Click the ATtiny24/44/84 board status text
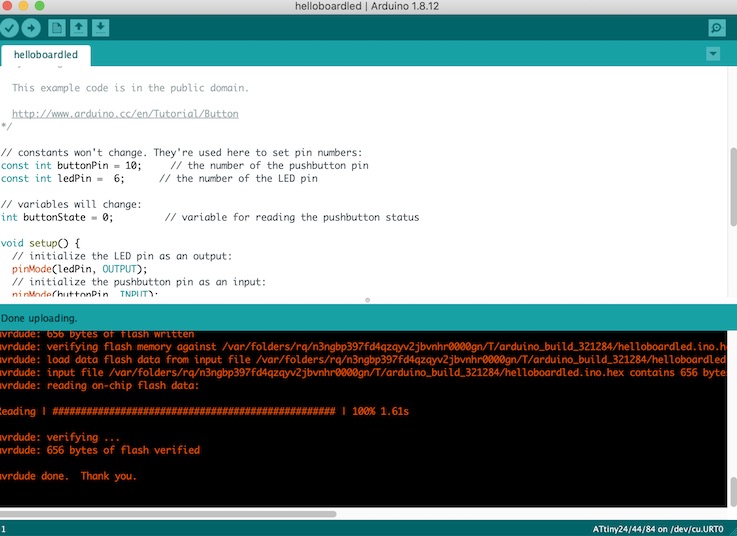The height and width of the screenshot is (536, 737). (x=658, y=529)
